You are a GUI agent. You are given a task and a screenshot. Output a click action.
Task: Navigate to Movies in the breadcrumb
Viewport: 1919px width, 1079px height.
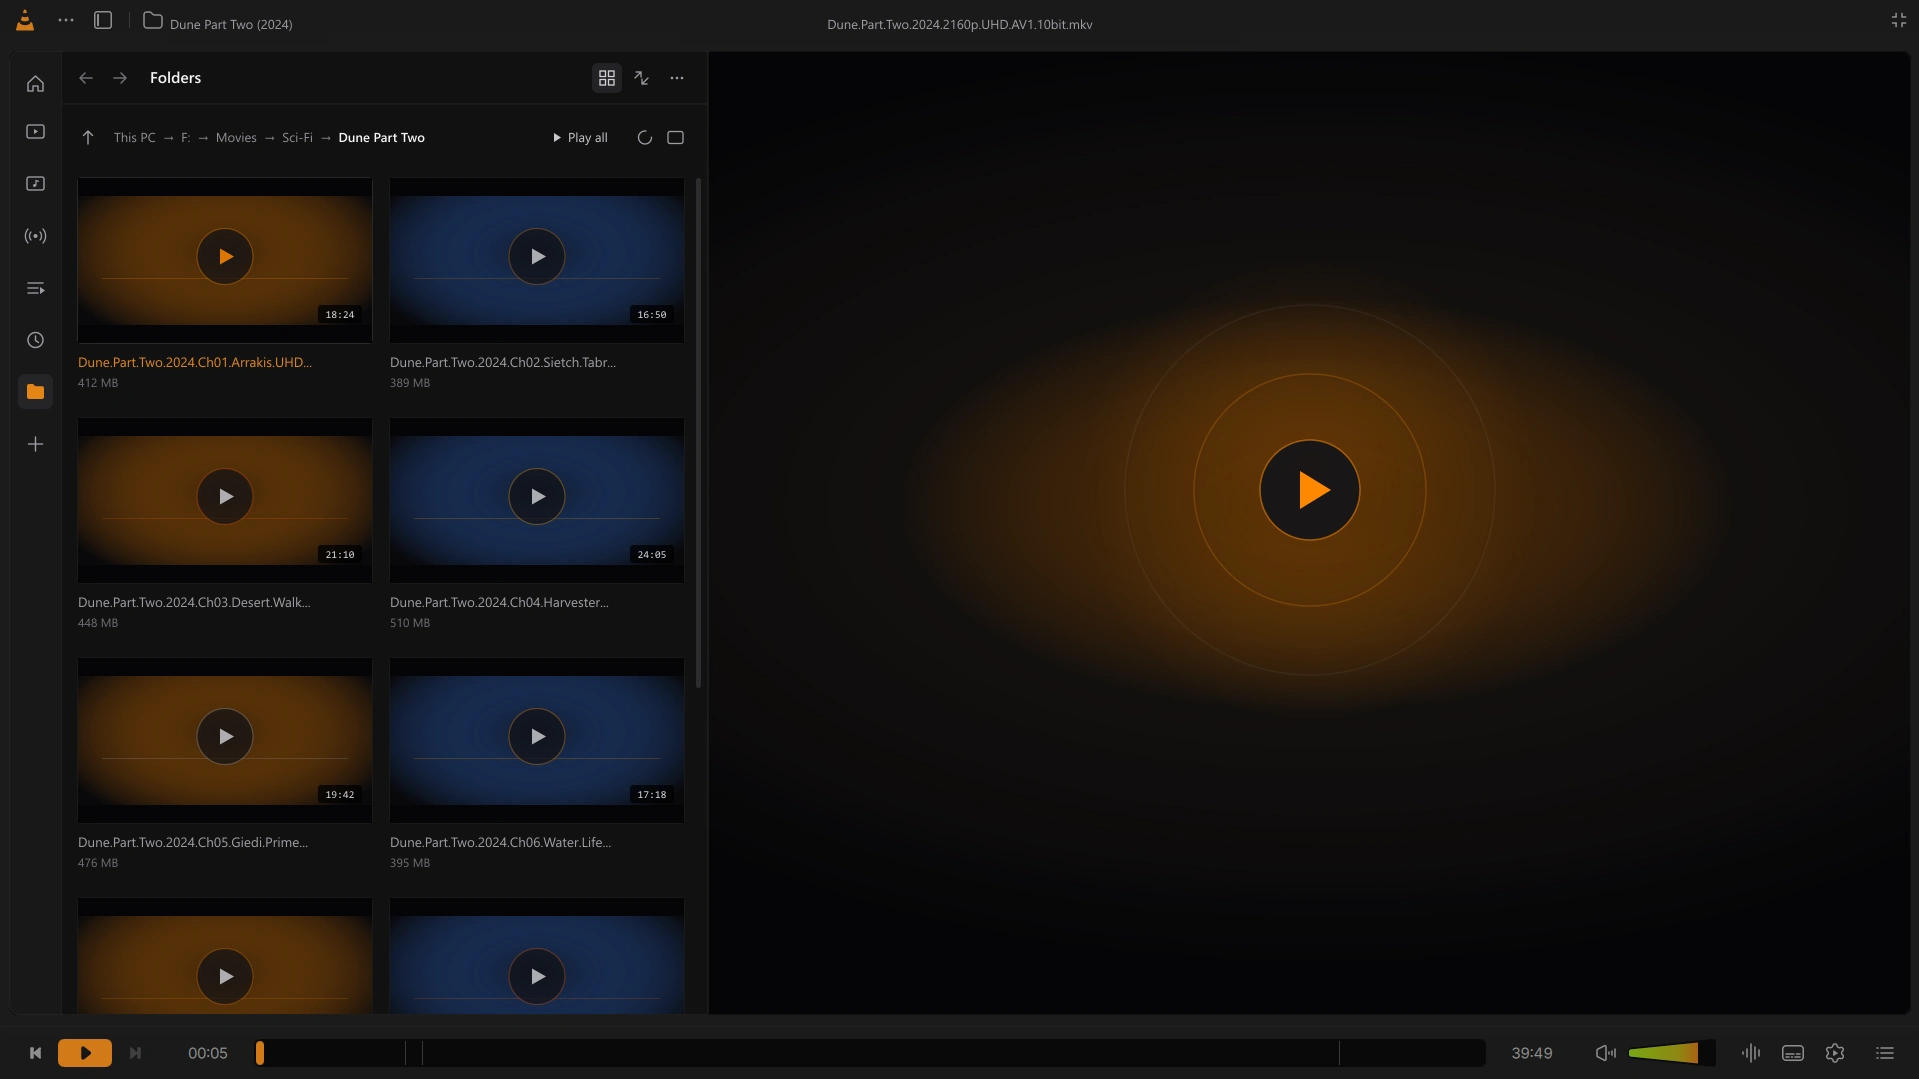[236, 138]
